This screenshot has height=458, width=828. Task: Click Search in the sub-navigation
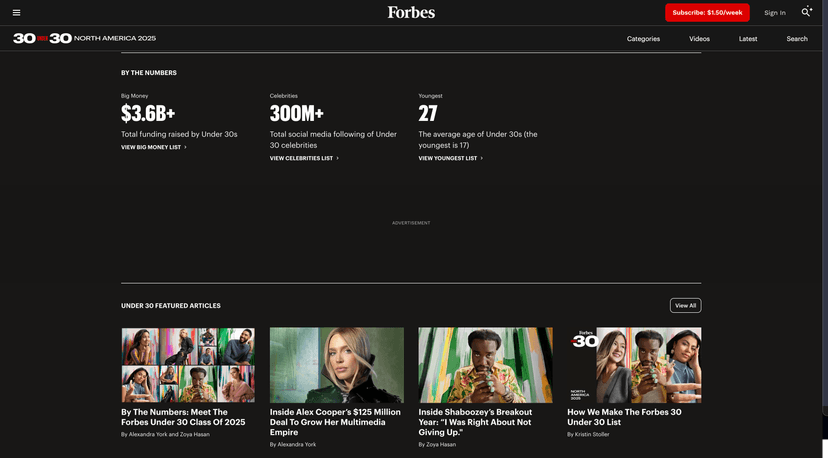(796, 39)
